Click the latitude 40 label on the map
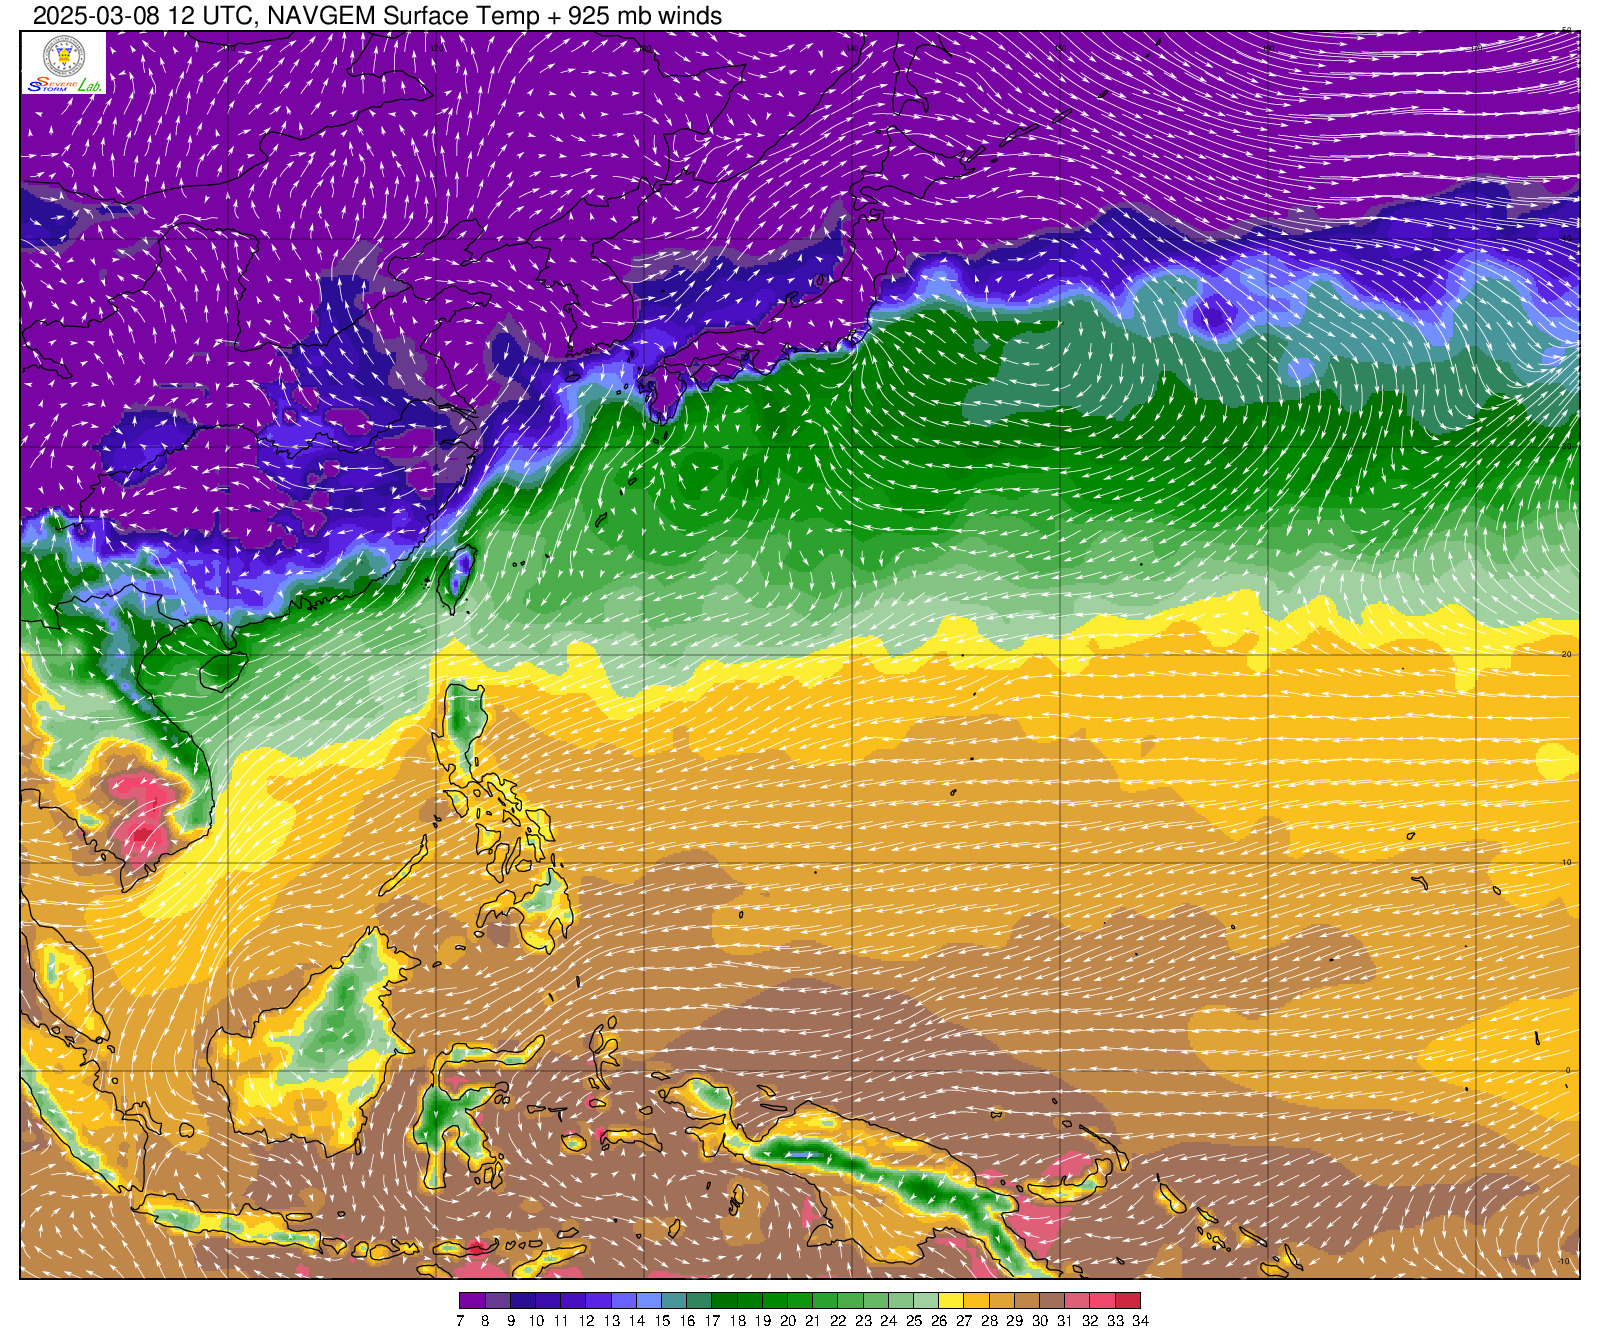The image size is (1600, 1340). [x=1567, y=238]
